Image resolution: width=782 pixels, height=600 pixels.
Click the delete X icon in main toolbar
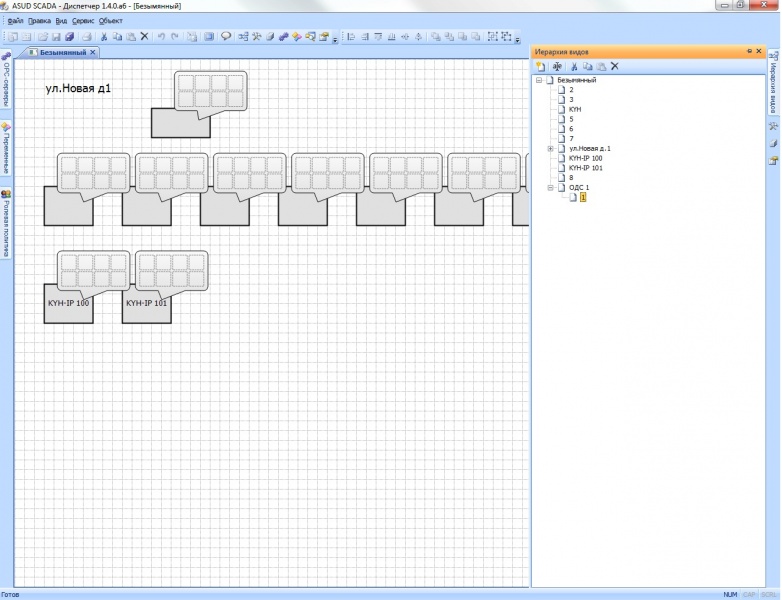point(144,37)
